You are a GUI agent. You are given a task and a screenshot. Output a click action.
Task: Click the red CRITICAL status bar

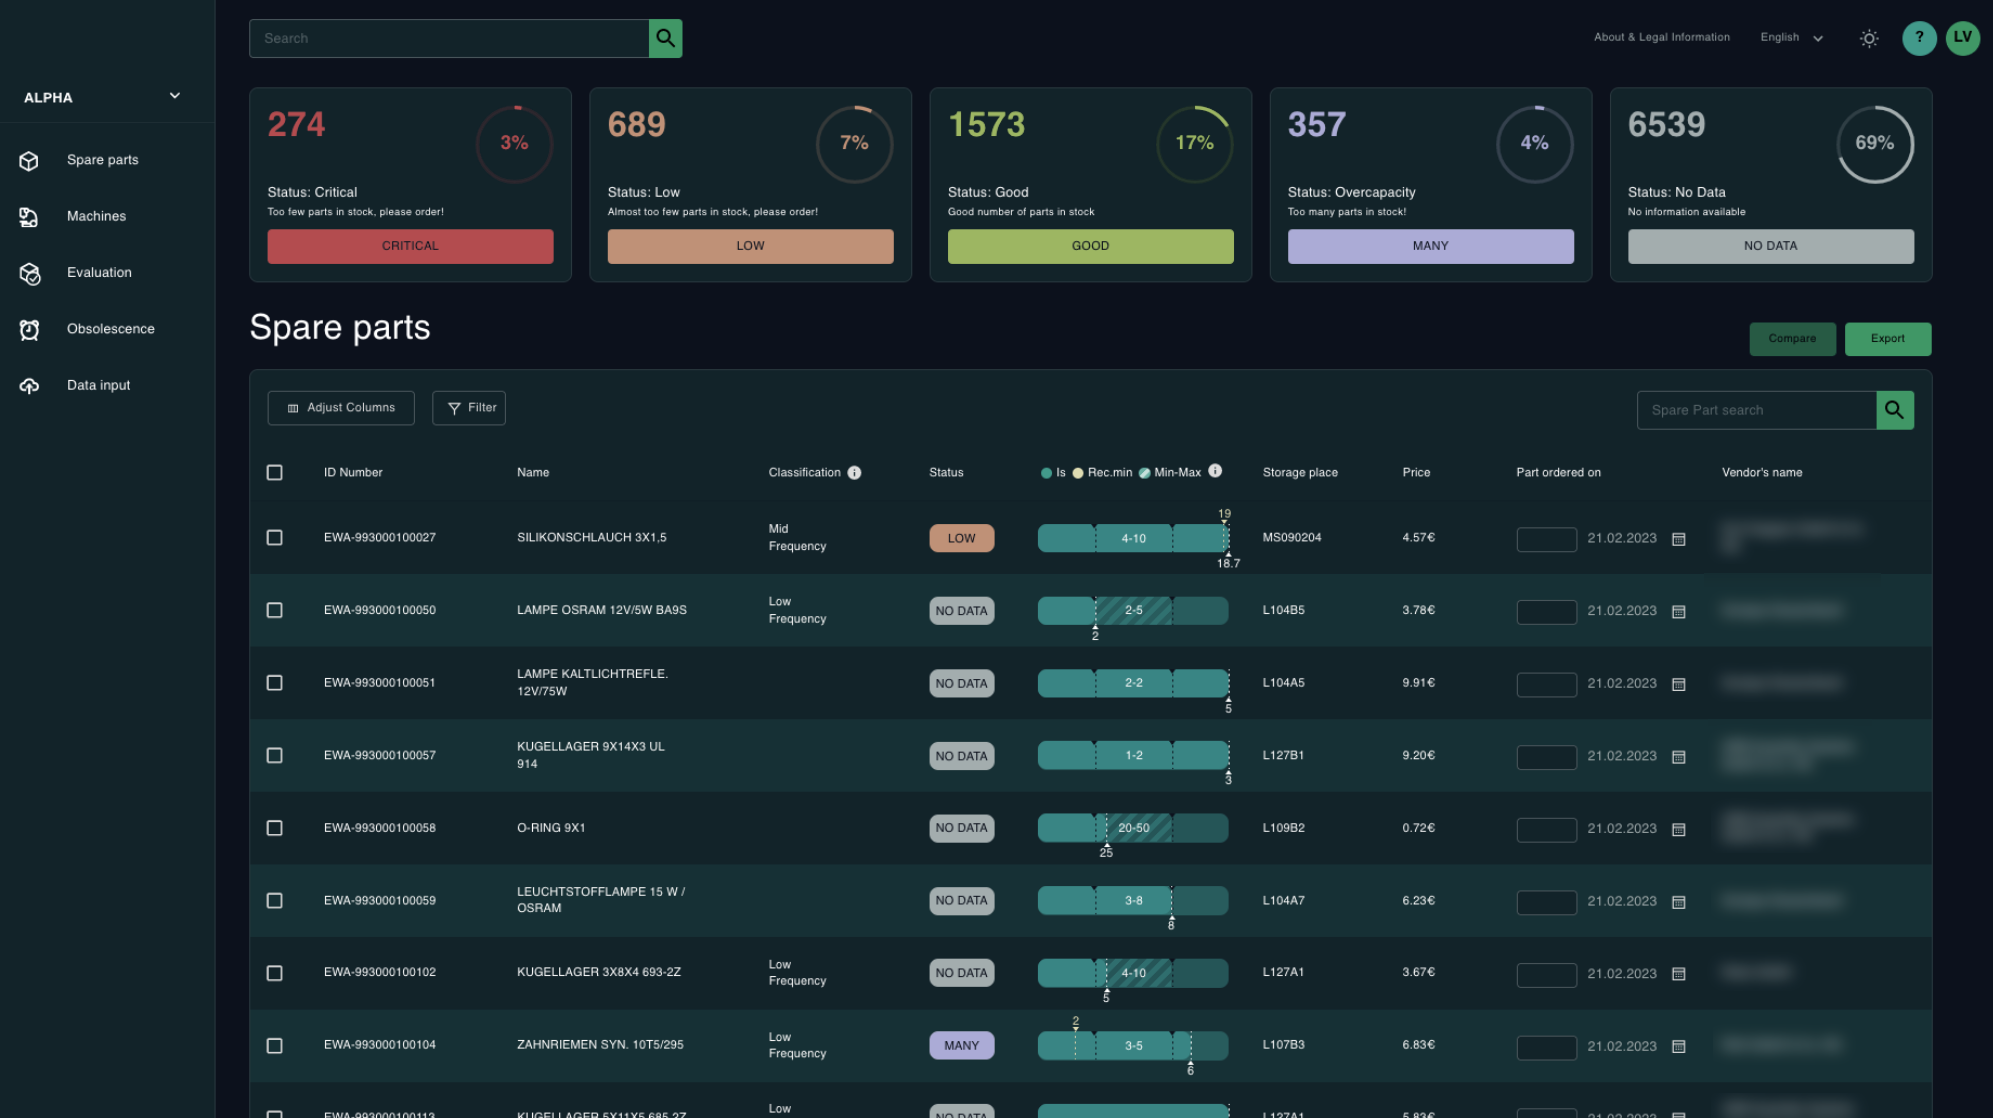pos(410,246)
